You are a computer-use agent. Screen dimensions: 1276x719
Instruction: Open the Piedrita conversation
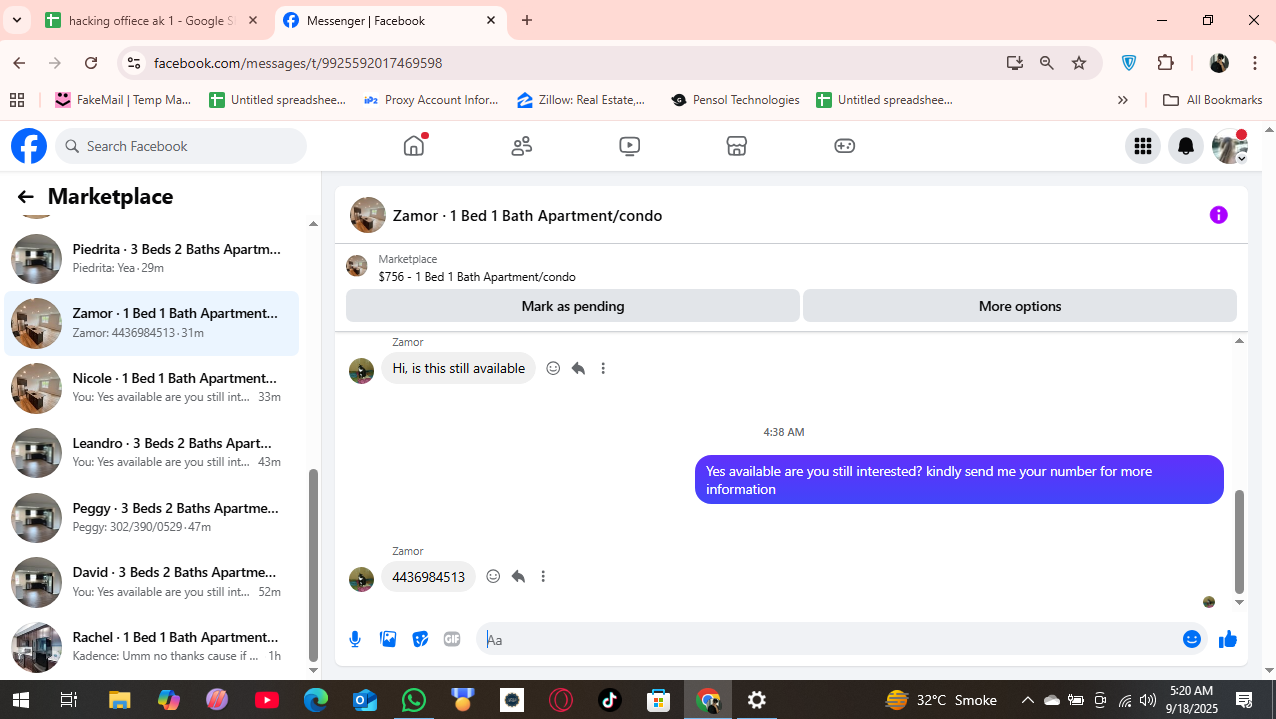point(152,259)
